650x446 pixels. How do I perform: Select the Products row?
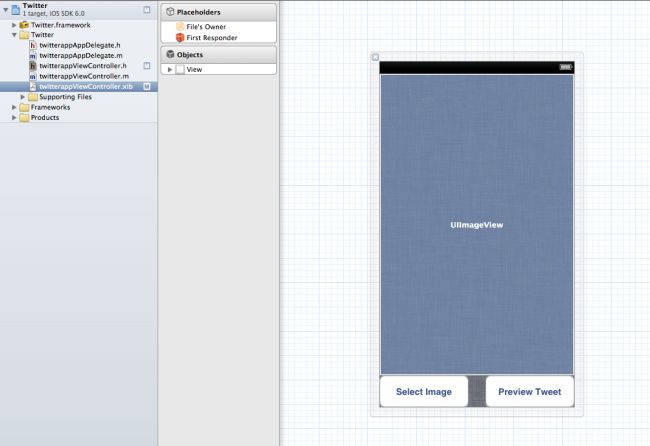[79, 118]
